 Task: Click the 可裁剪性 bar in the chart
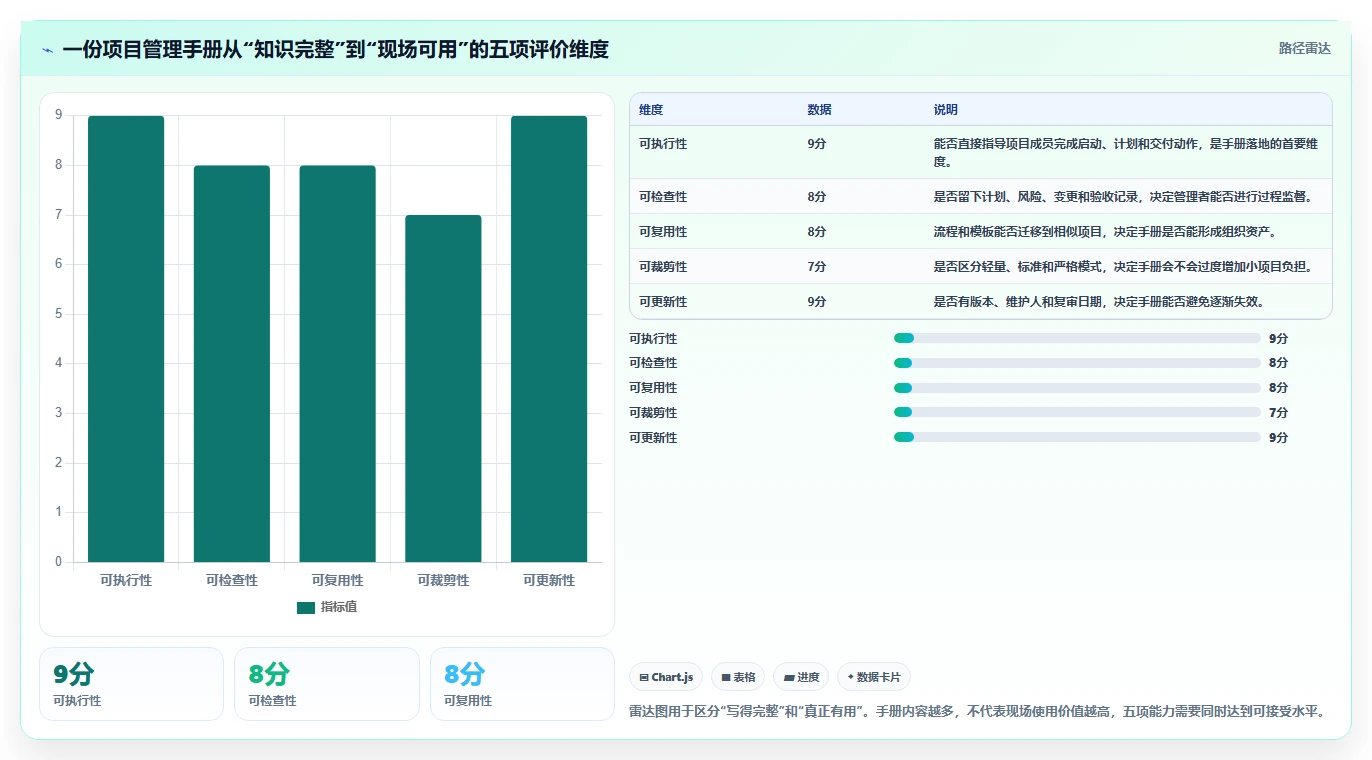coord(443,389)
